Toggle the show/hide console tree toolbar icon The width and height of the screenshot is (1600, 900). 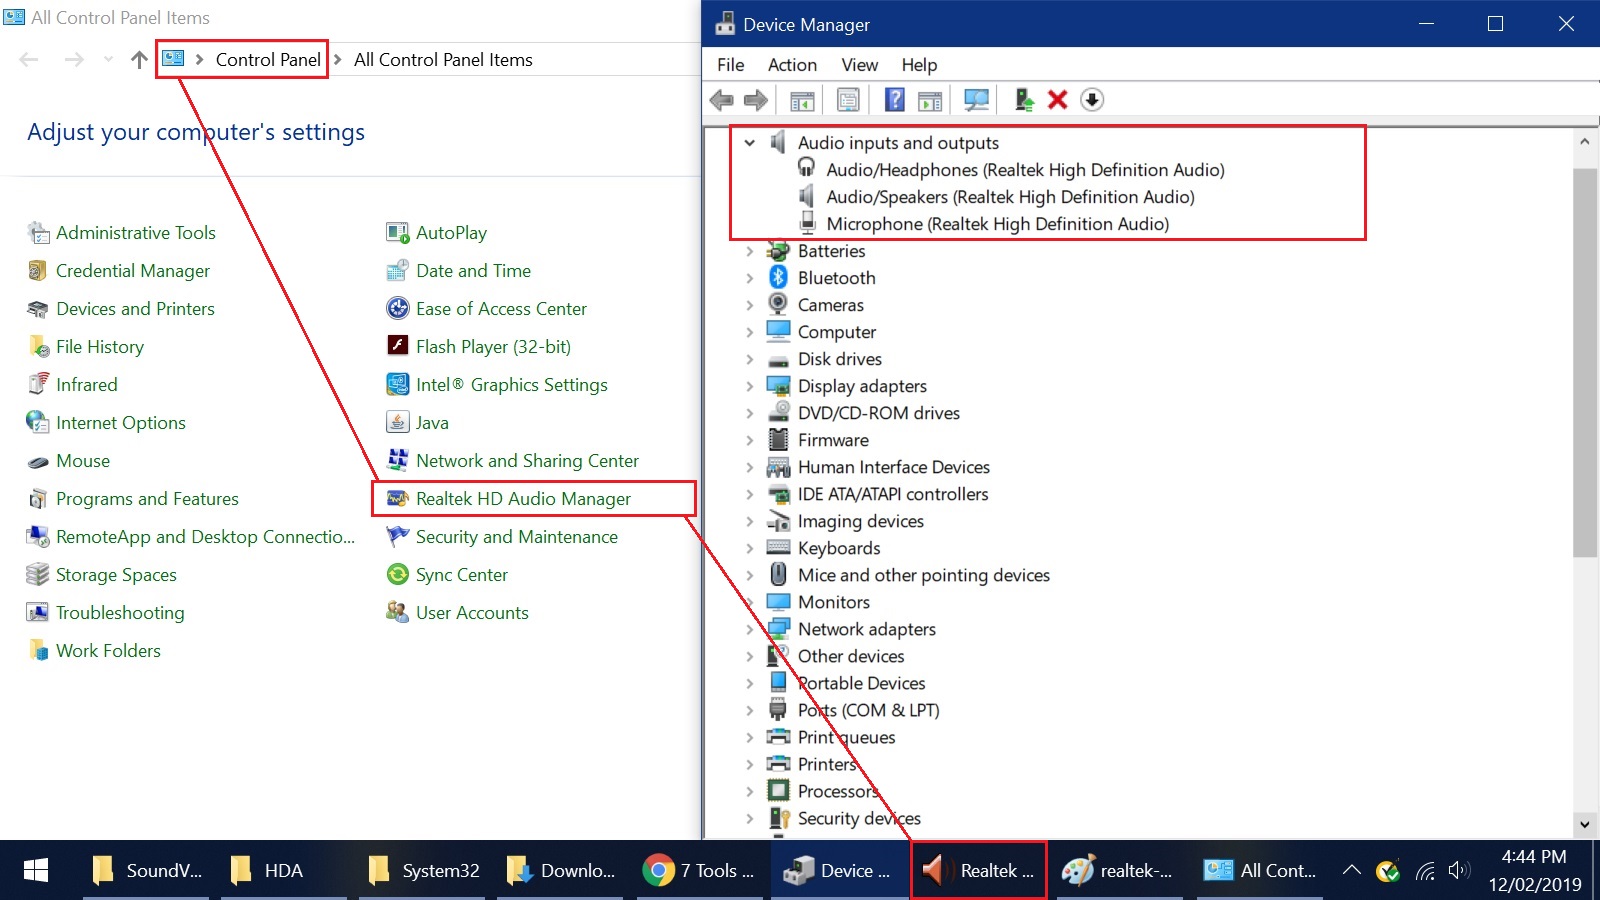(x=802, y=100)
